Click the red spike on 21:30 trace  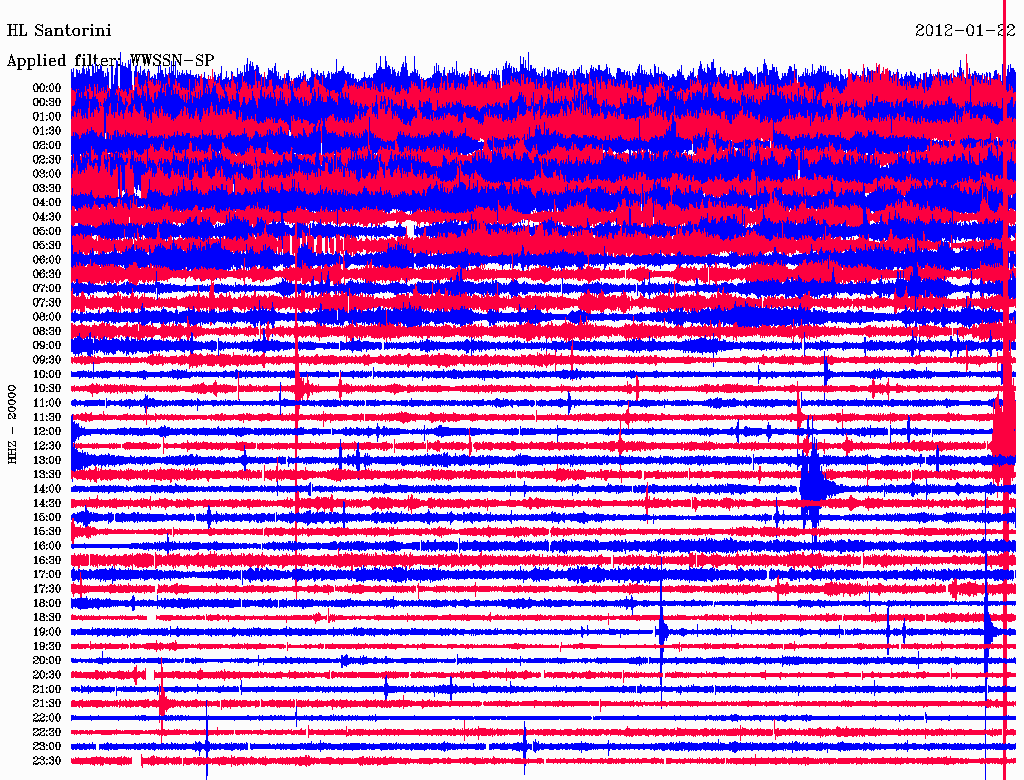(x=163, y=703)
